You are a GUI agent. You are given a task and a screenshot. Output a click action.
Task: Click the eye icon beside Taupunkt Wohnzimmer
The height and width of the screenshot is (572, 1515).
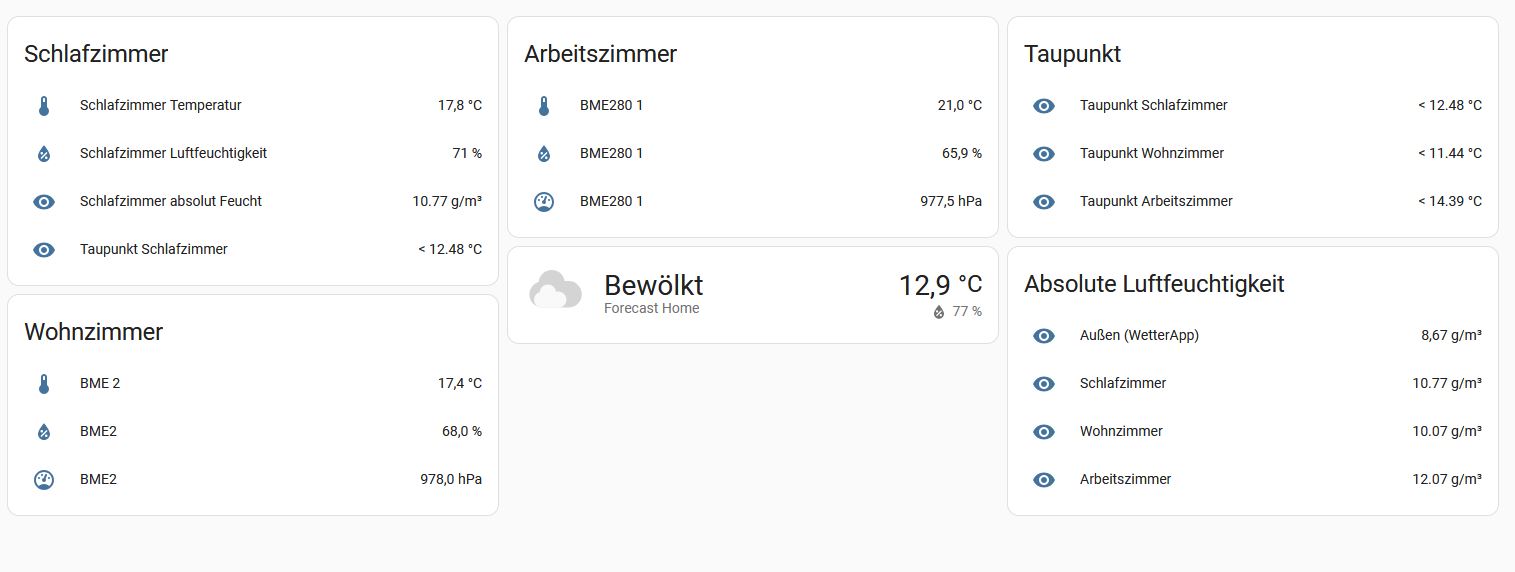pyautogui.click(x=1044, y=154)
